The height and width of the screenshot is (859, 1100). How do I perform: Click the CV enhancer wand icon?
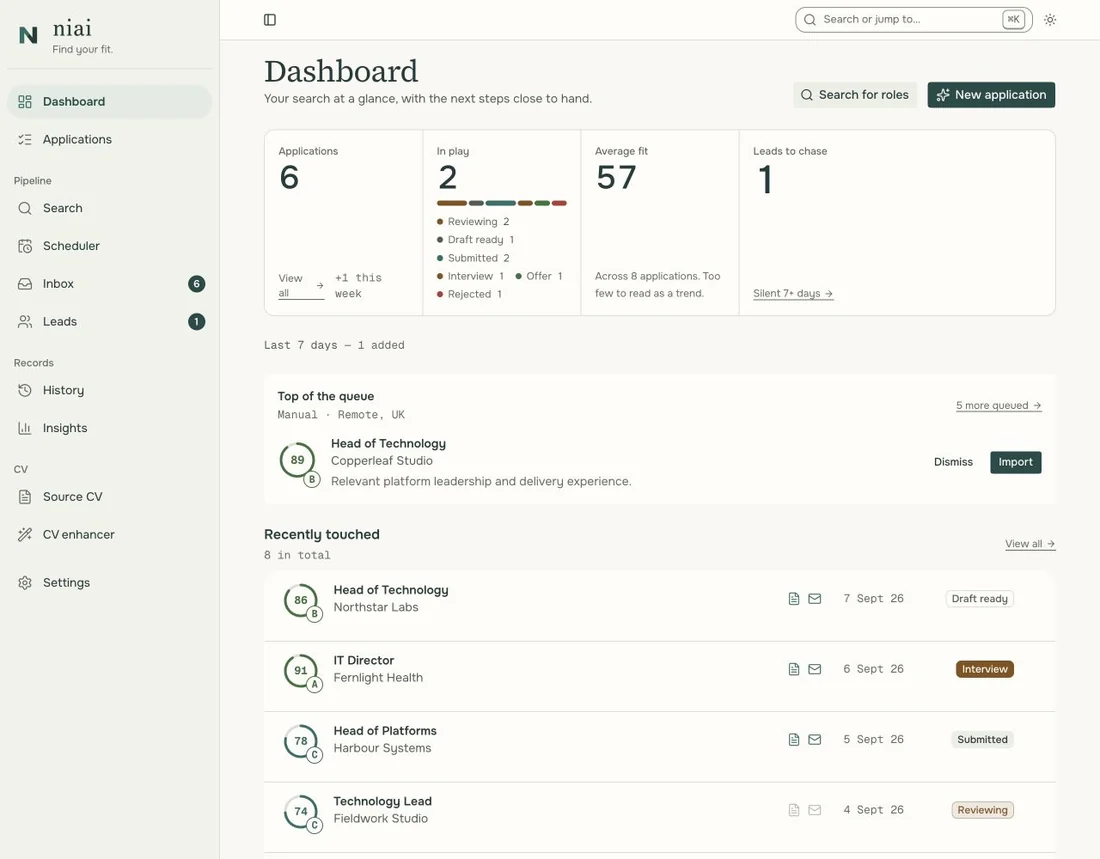pyautogui.click(x=25, y=535)
